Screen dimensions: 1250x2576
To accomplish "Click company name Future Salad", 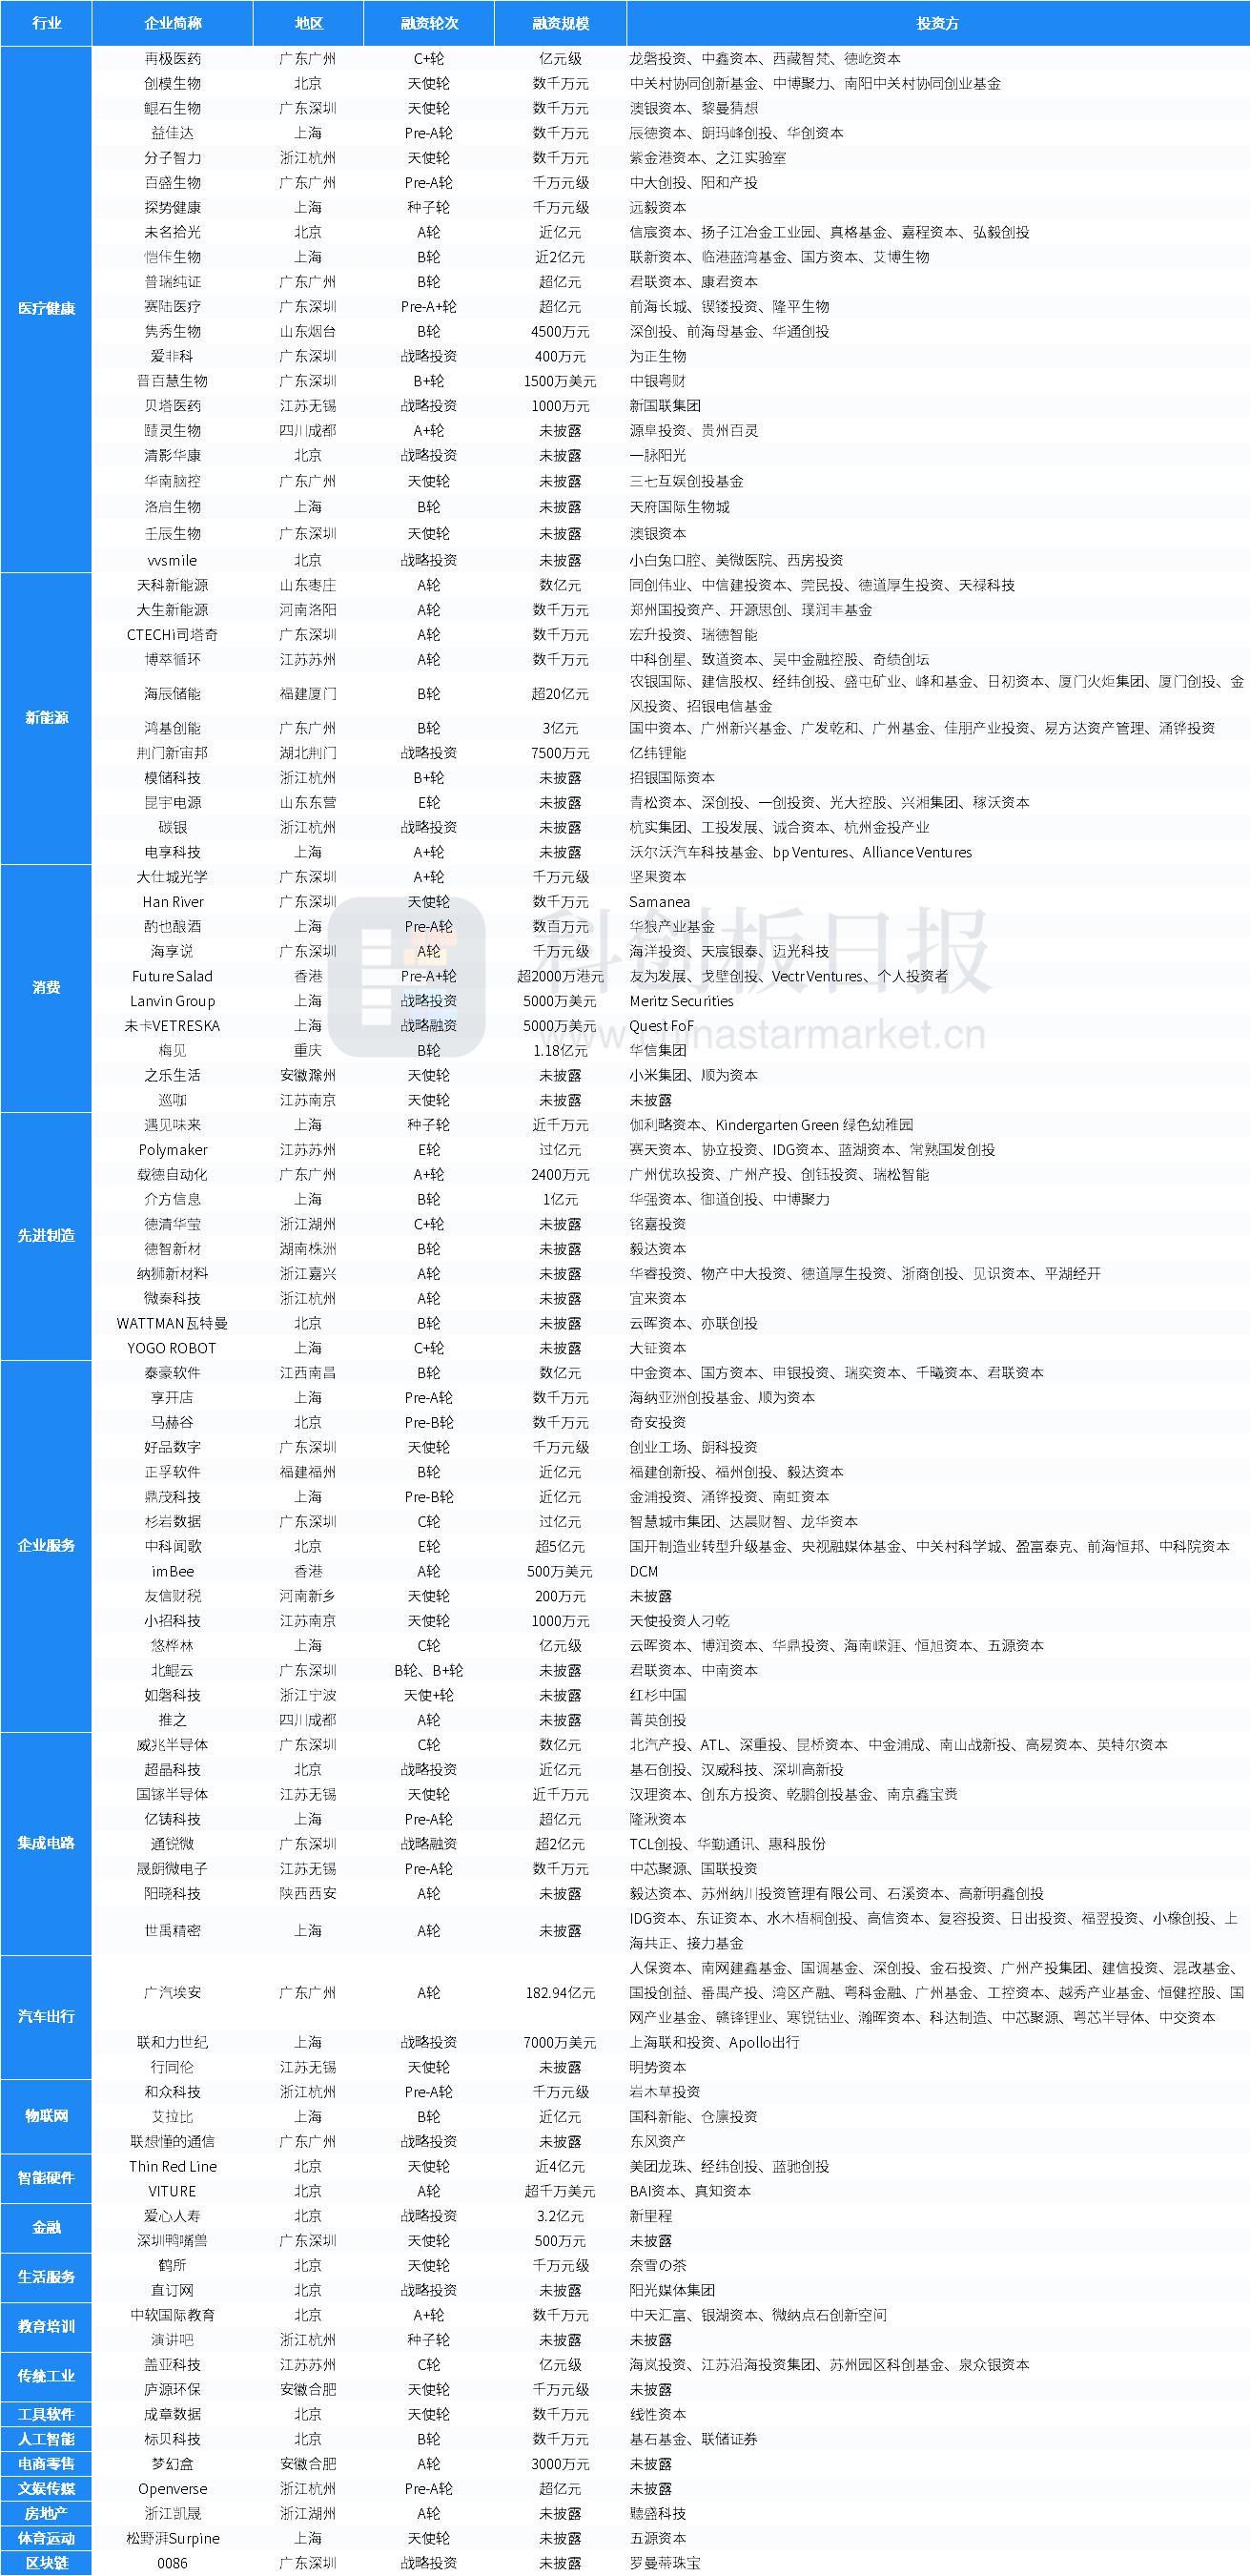I will click(172, 976).
